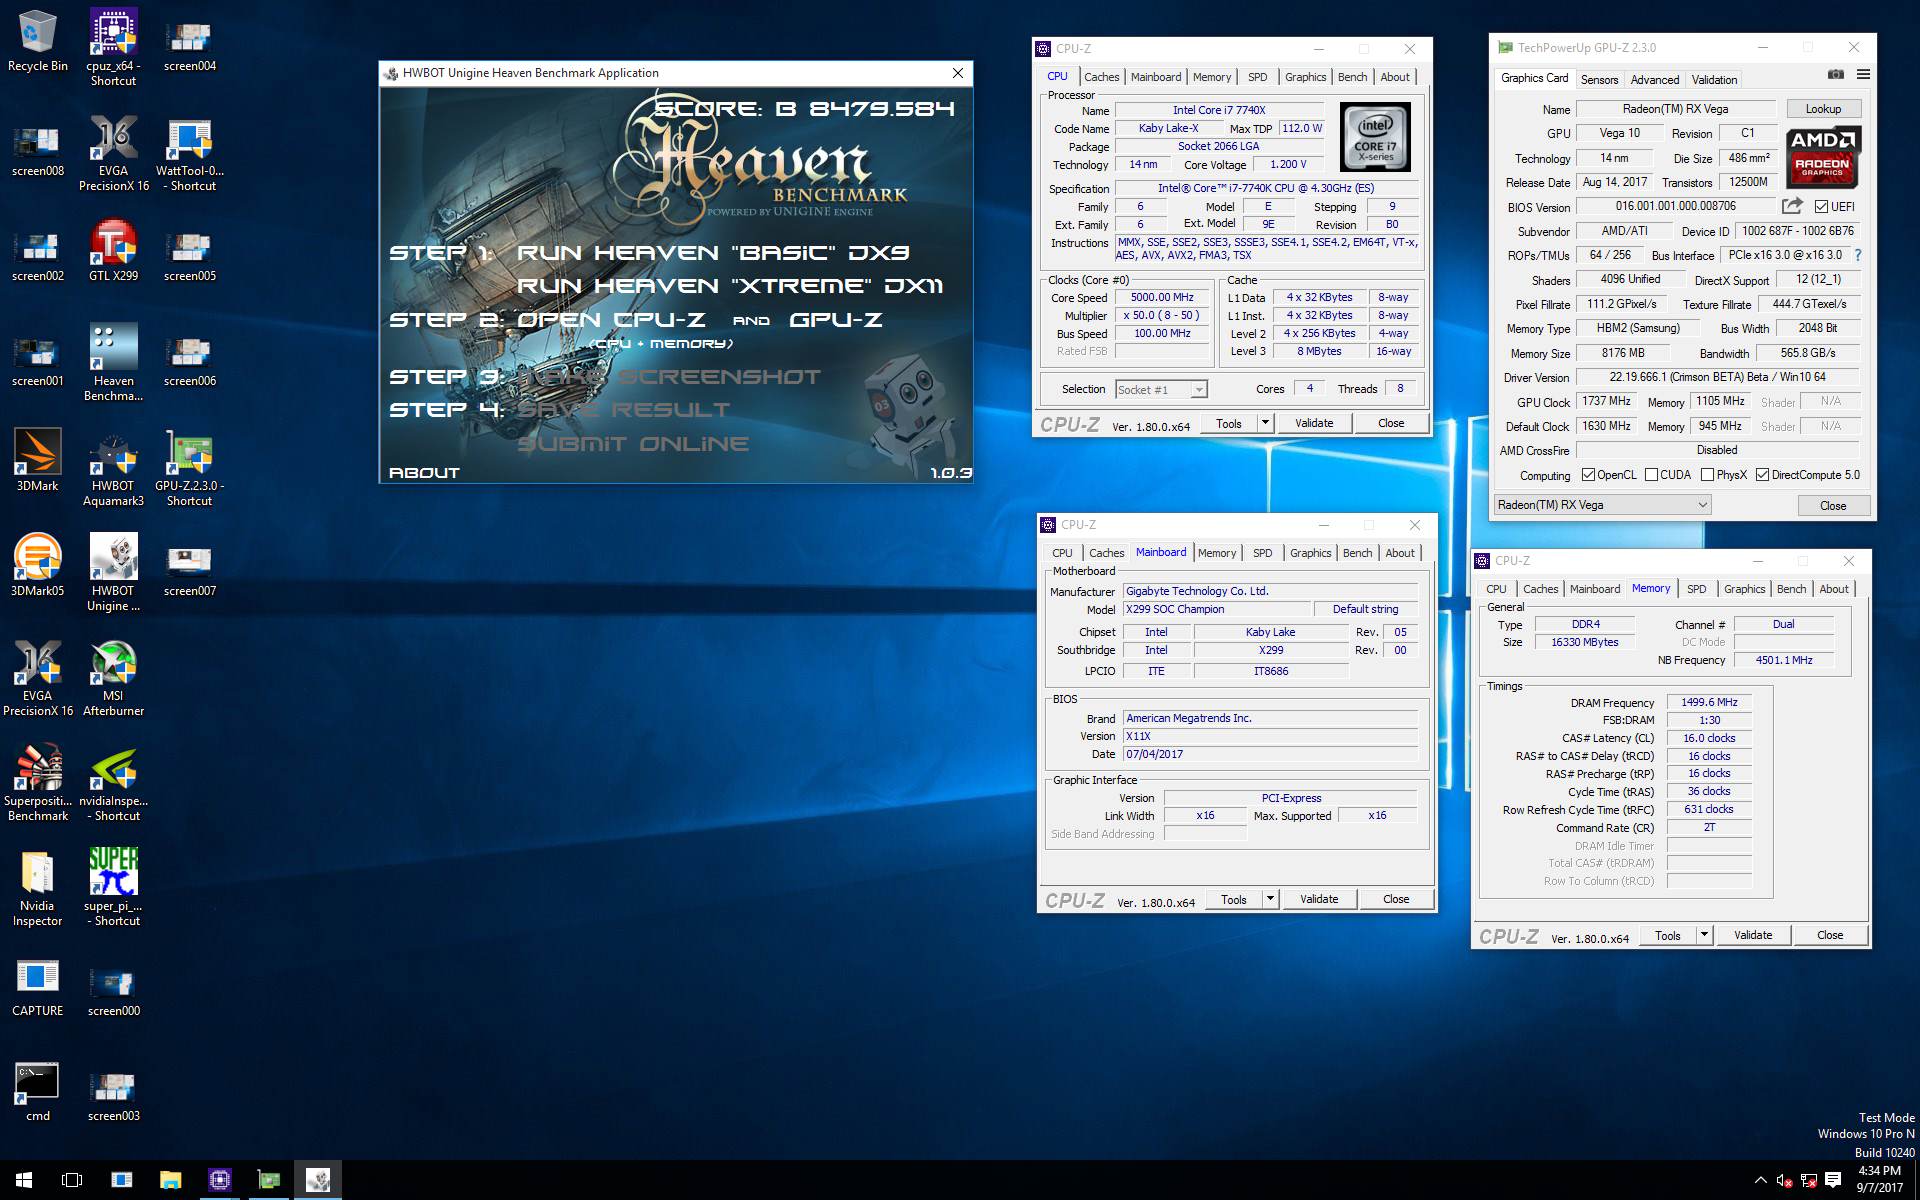The width and height of the screenshot is (1920, 1200).
Task: Open screen004 screenshot thumbnail on desktop
Action: [x=189, y=46]
